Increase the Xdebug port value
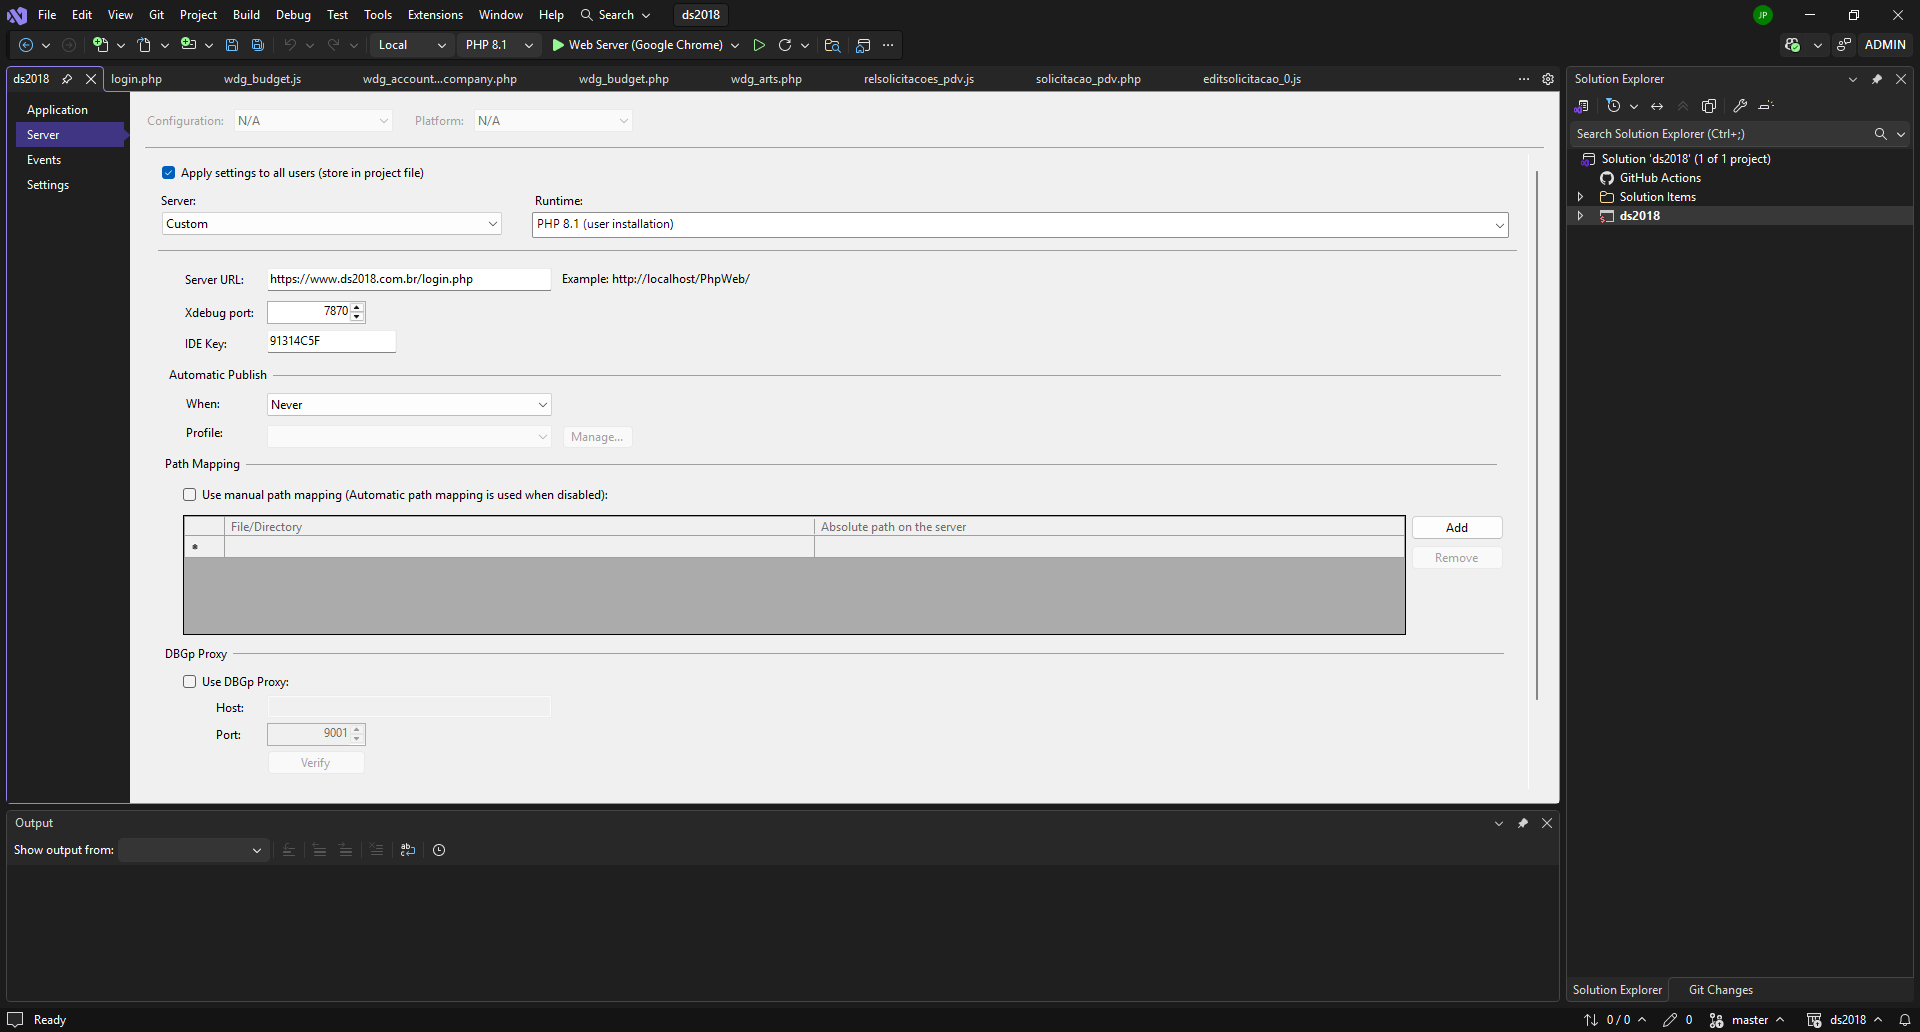Image resolution: width=1920 pixels, height=1032 pixels. coord(357,307)
